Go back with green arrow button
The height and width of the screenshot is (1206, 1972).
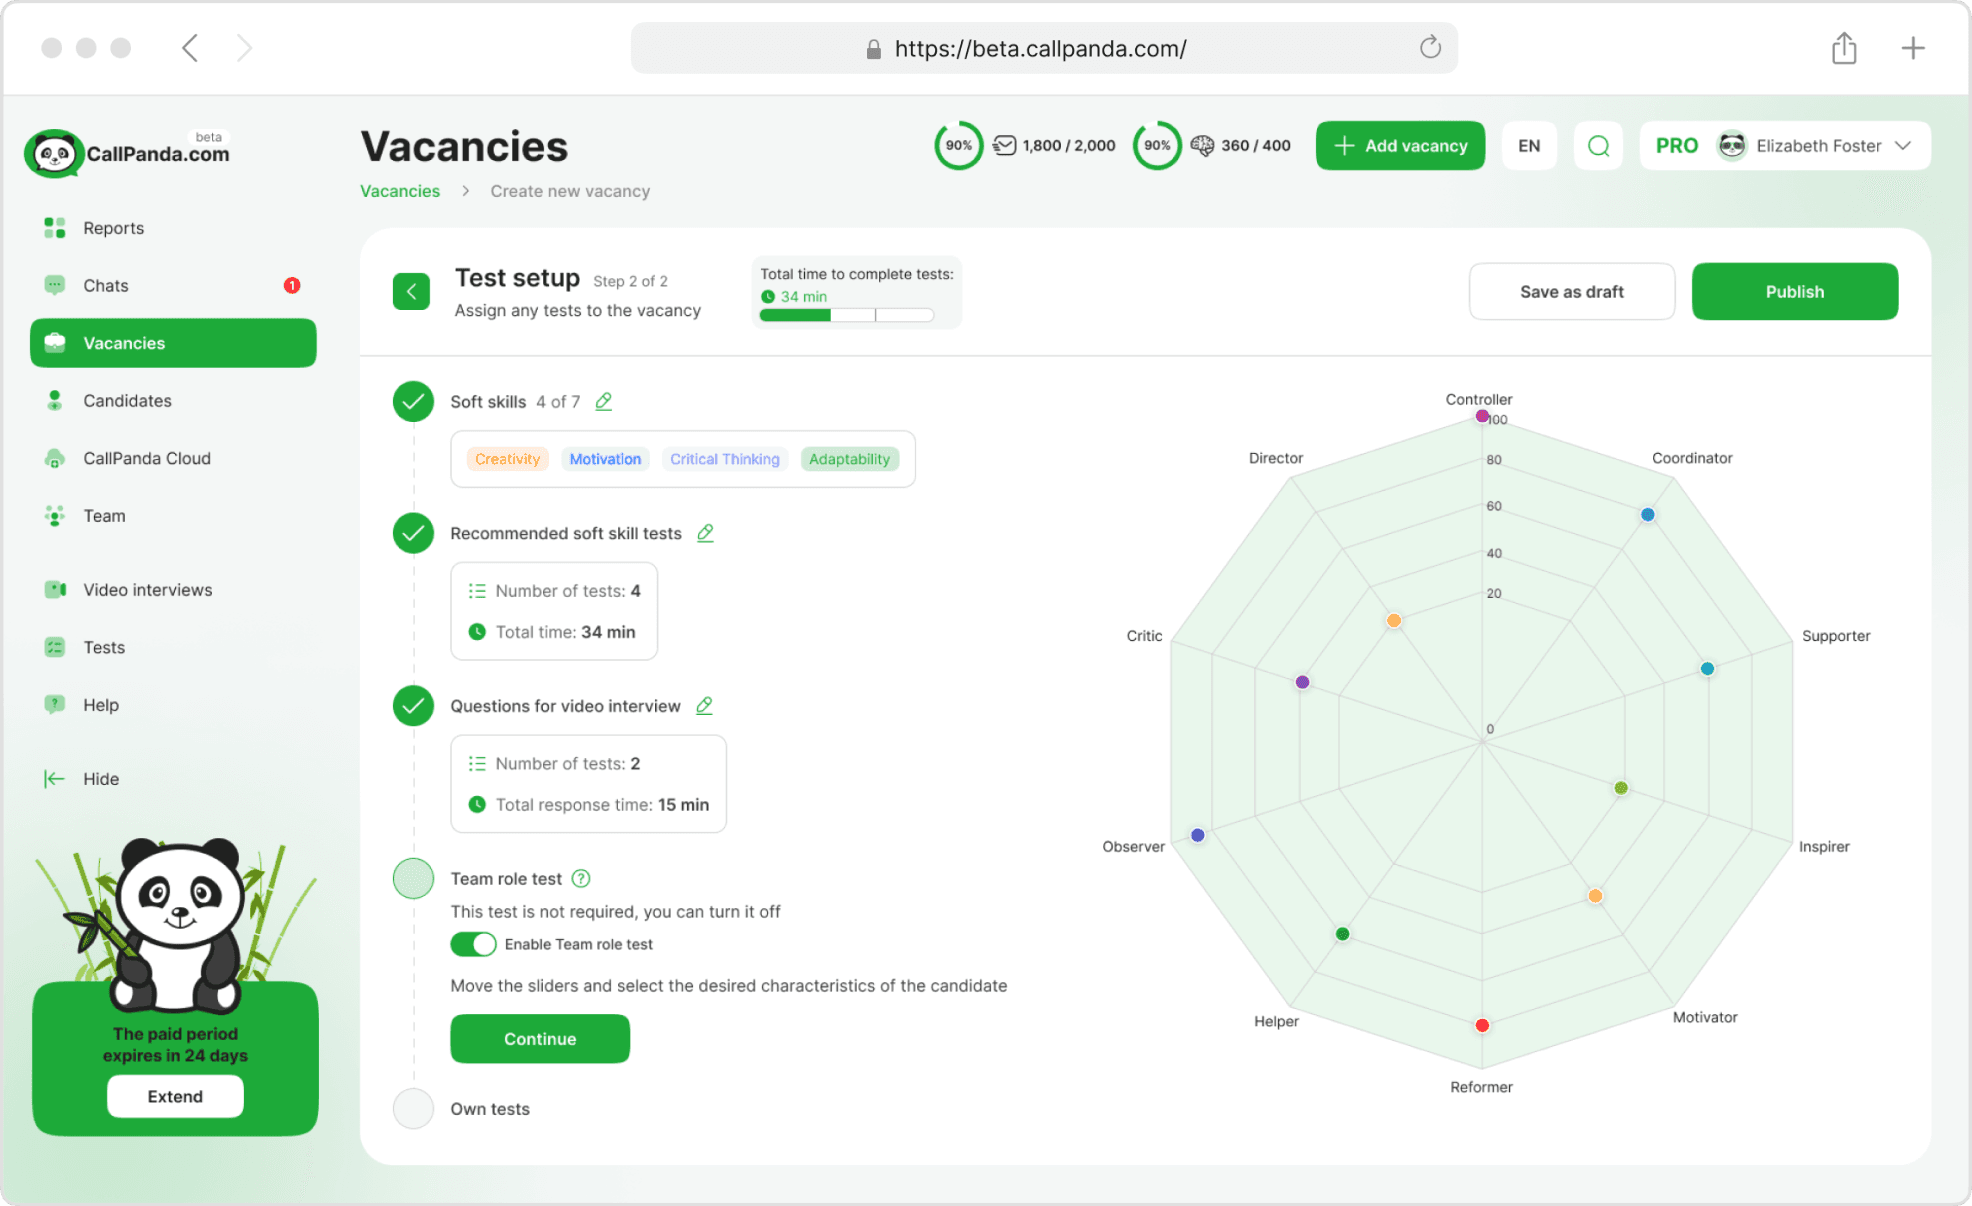click(x=411, y=292)
